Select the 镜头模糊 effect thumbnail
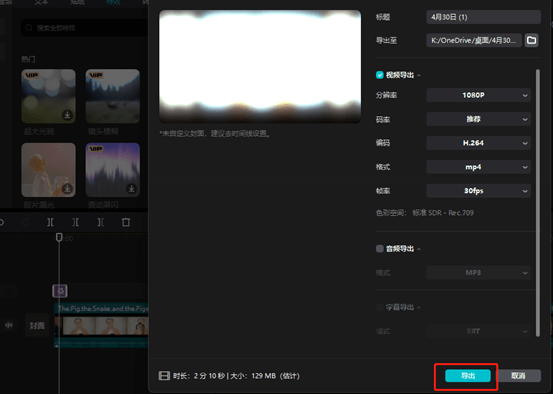 tap(113, 96)
